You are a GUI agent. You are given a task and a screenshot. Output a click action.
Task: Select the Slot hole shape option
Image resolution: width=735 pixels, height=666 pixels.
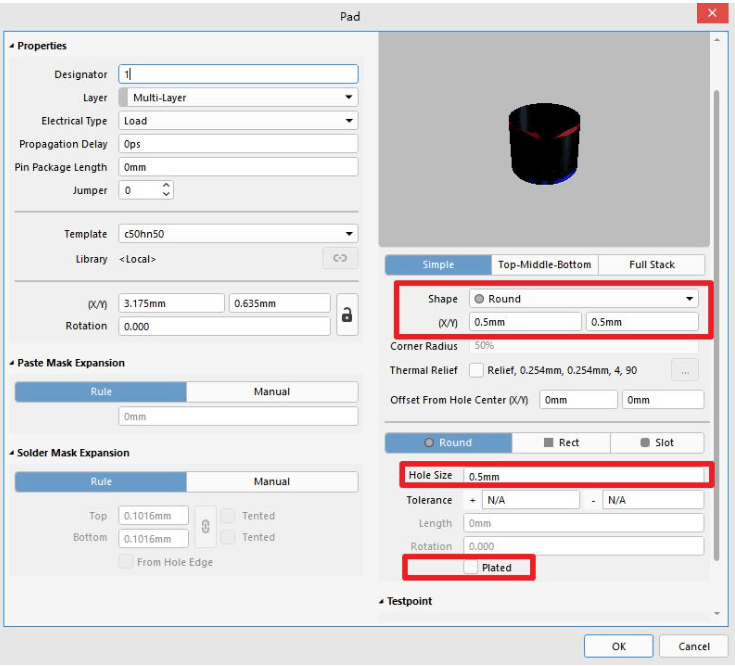point(657,442)
